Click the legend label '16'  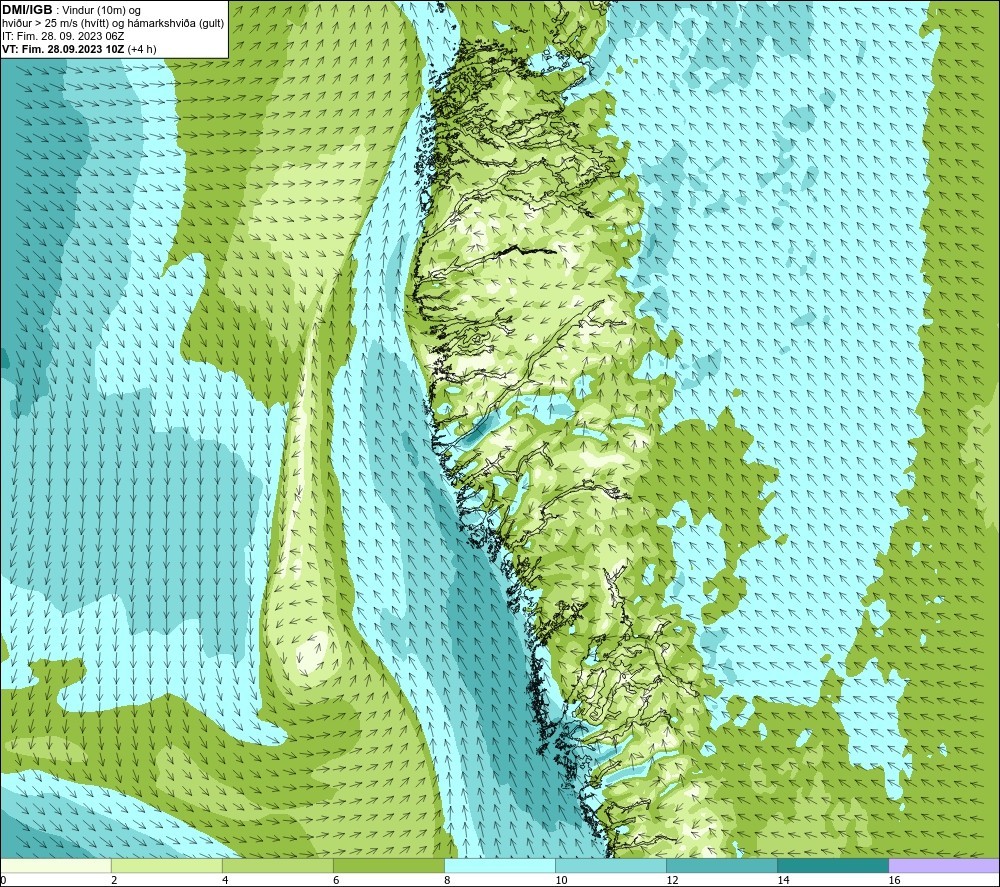[894, 881]
